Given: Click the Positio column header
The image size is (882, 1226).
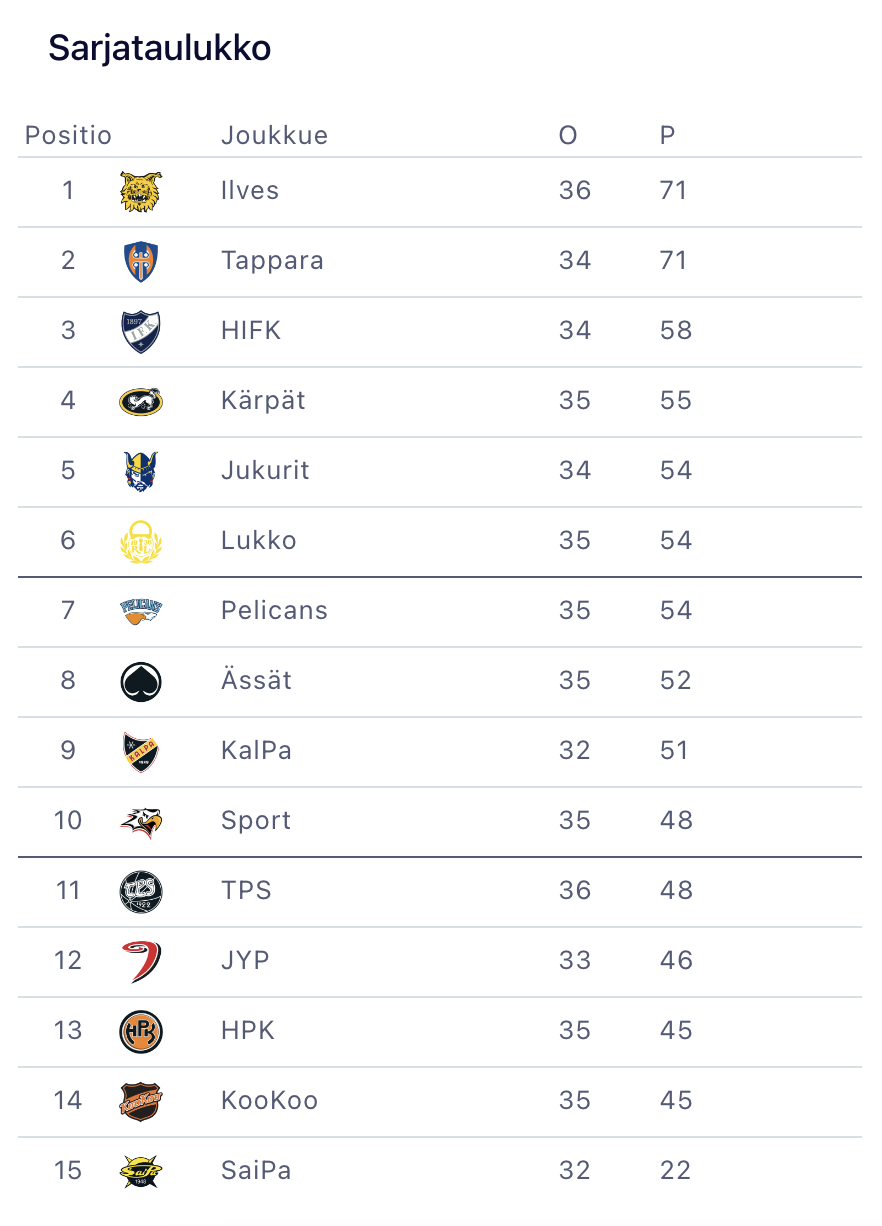Looking at the screenshot, I should click(68, 135).
